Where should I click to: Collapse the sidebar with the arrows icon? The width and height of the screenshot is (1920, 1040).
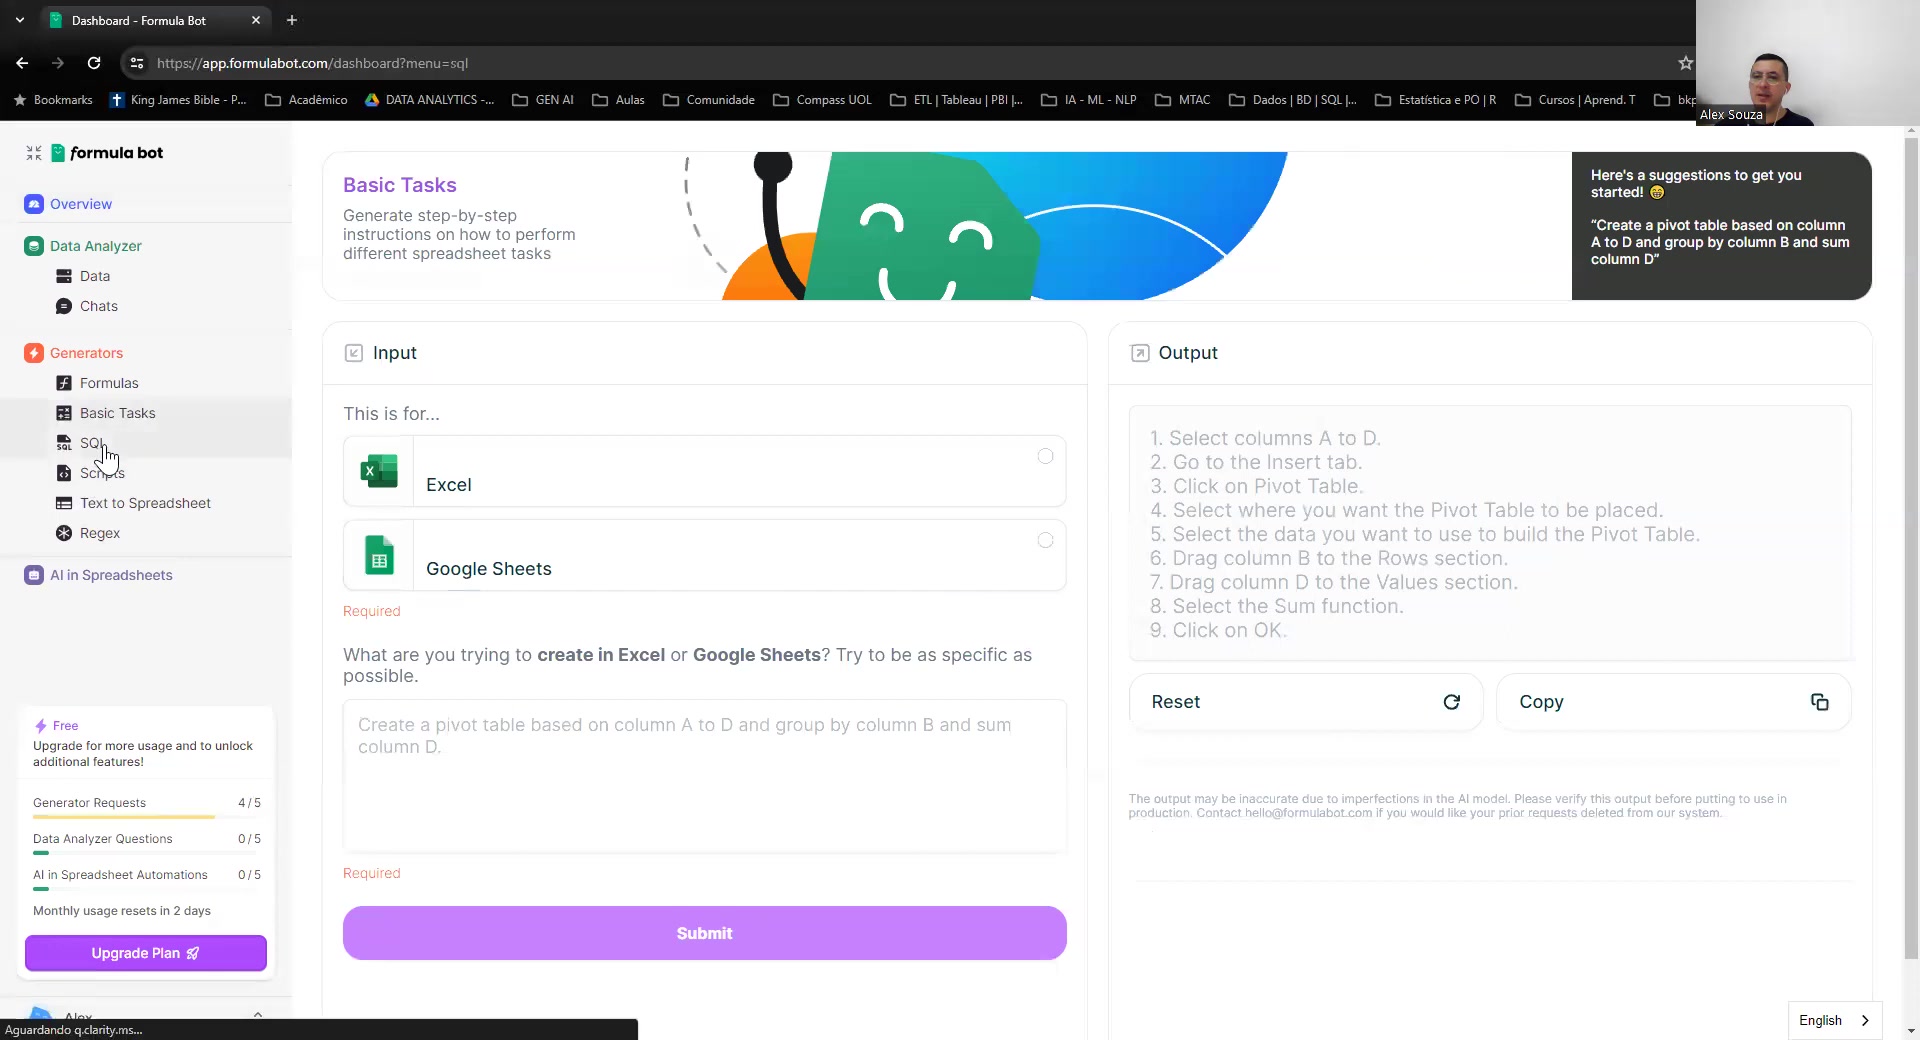pyautogui.click(x=33, y=152)
